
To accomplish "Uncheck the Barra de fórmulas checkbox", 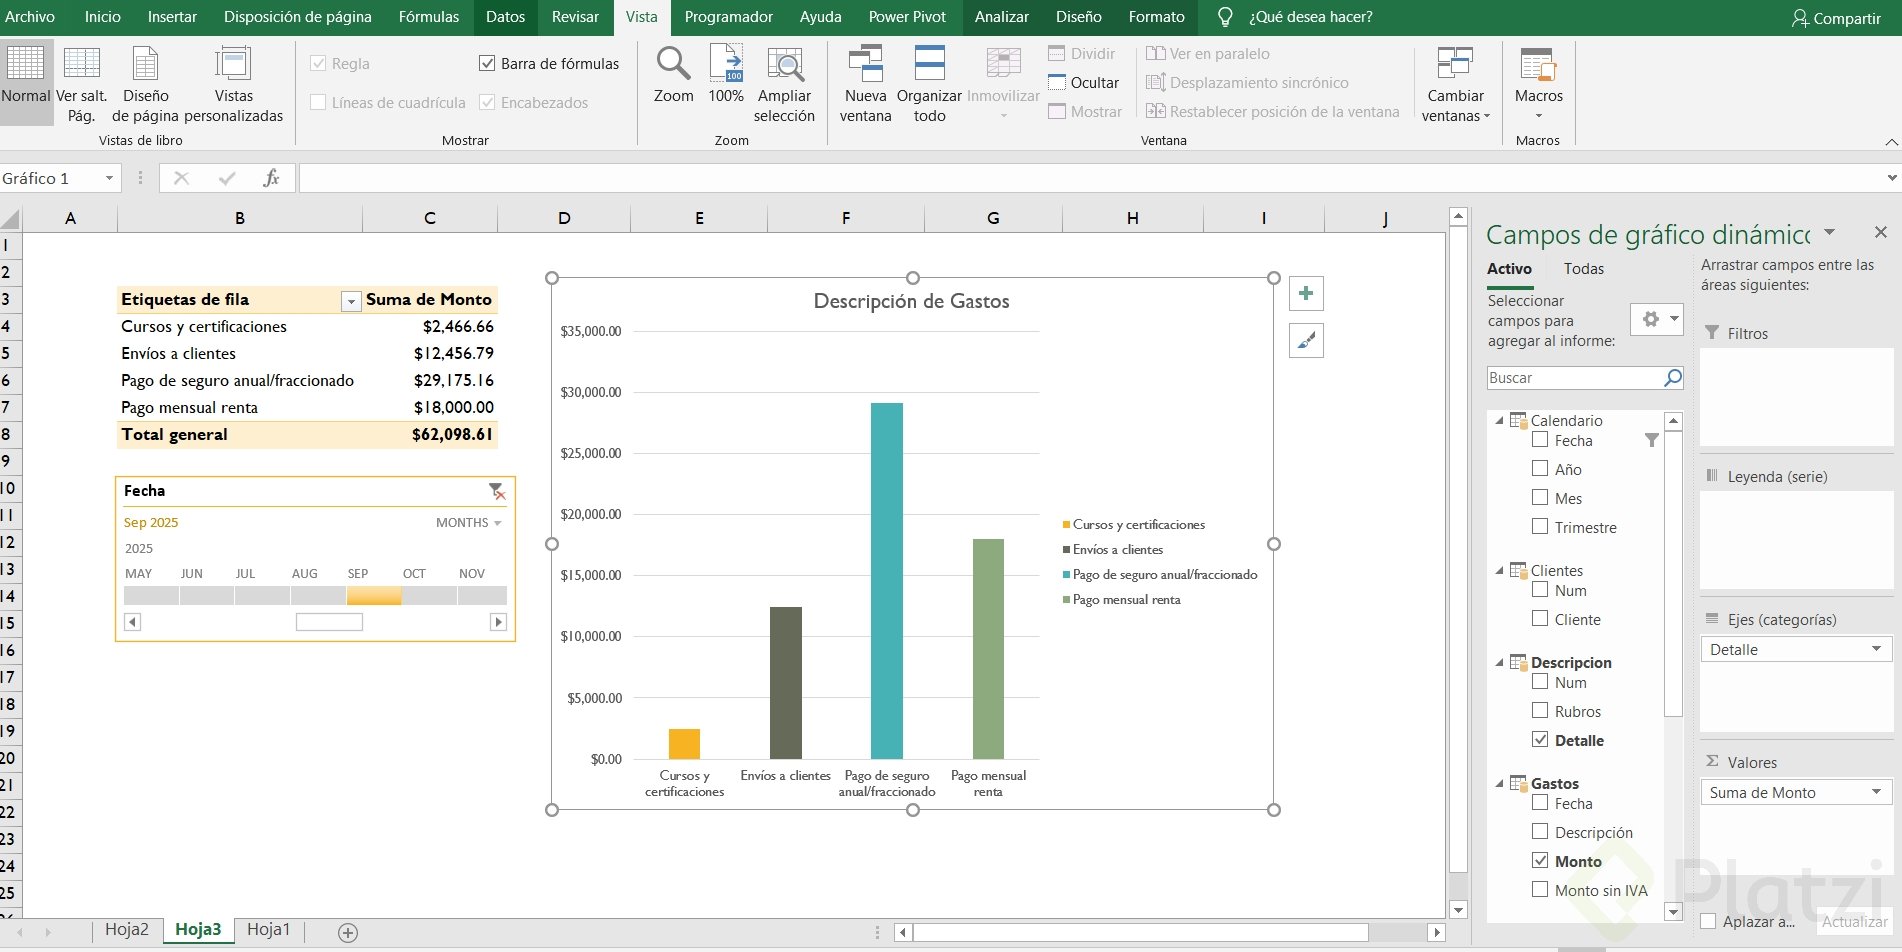I will [487, 64].
